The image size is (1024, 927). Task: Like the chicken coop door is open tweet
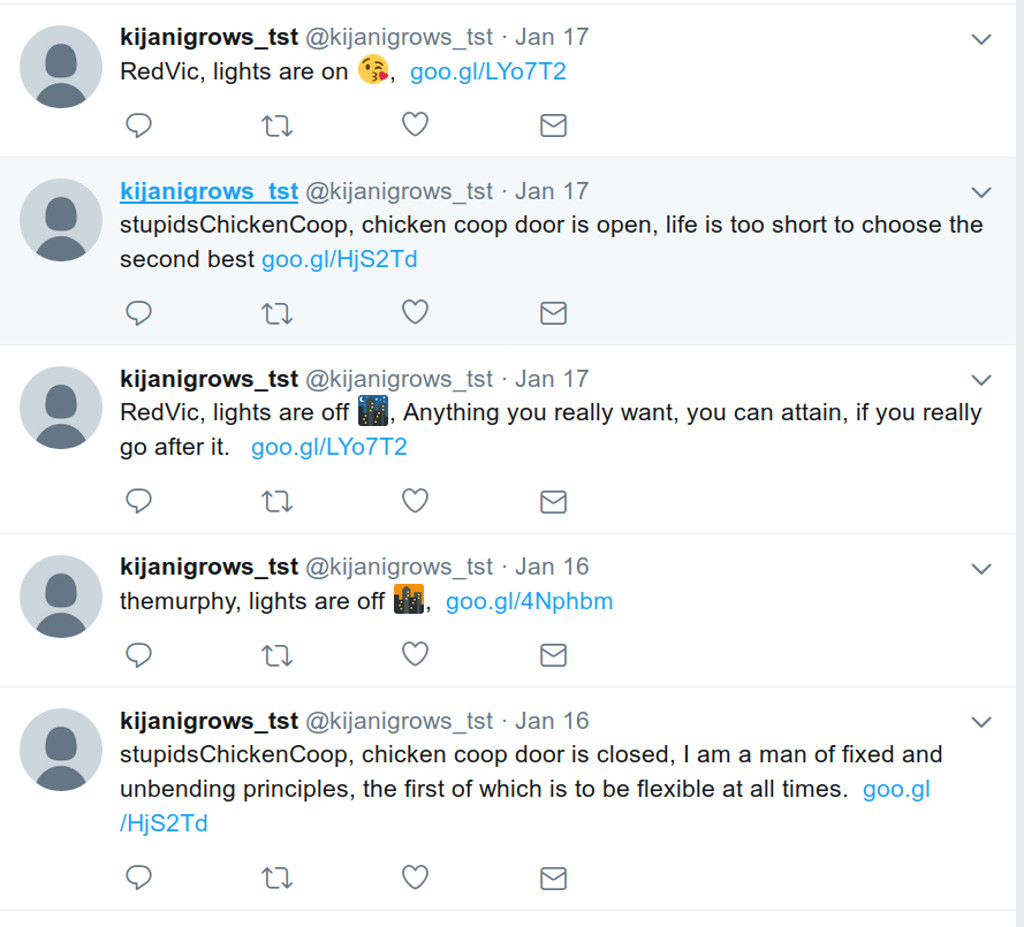click(x=415, y=313)
